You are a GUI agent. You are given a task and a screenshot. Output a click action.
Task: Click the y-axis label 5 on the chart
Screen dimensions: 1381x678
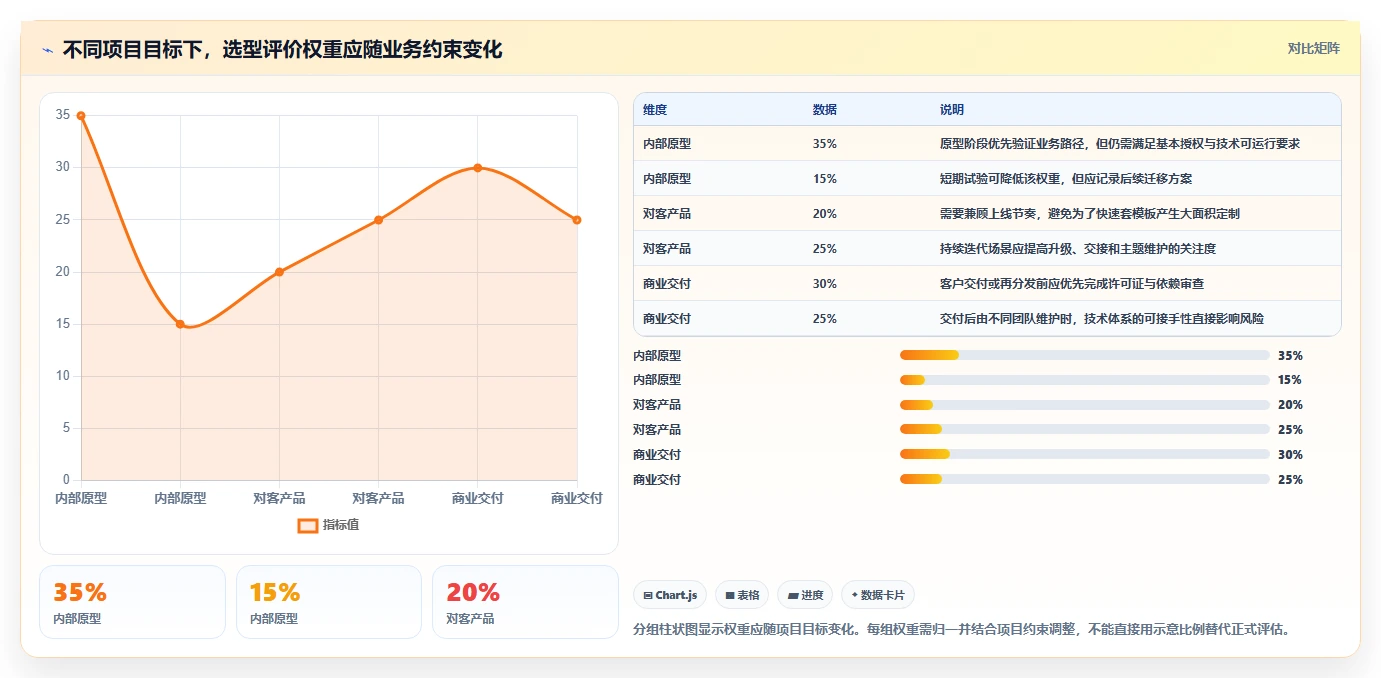[x=66, y=428]
